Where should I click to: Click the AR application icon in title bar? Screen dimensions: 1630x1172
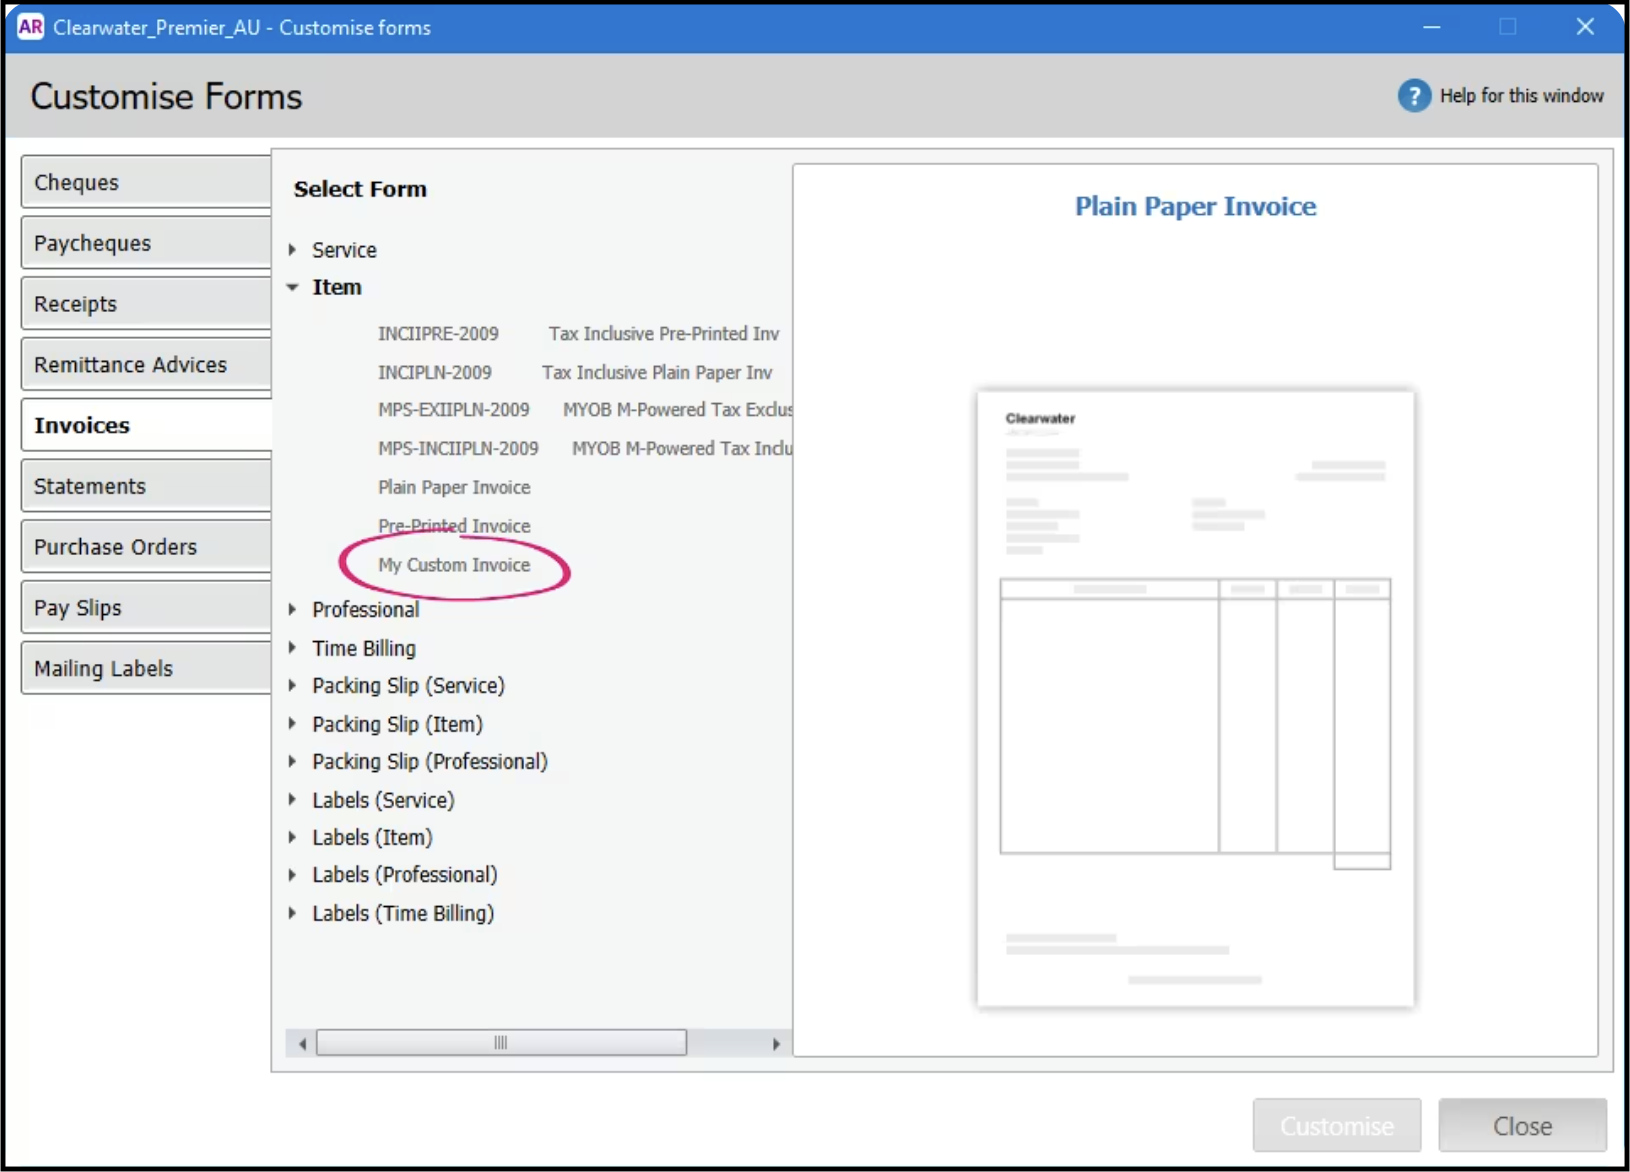point(30,27)
